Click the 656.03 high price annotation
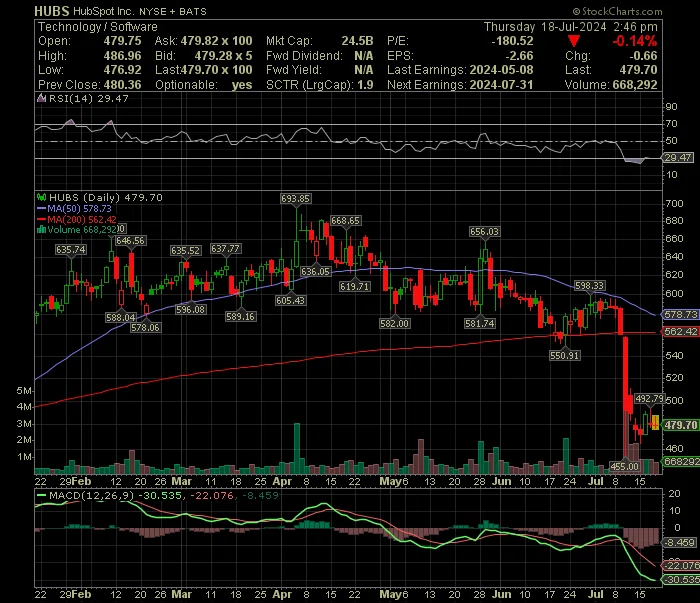This screenshot has height=603, width=700. click(x=484, y=232)
